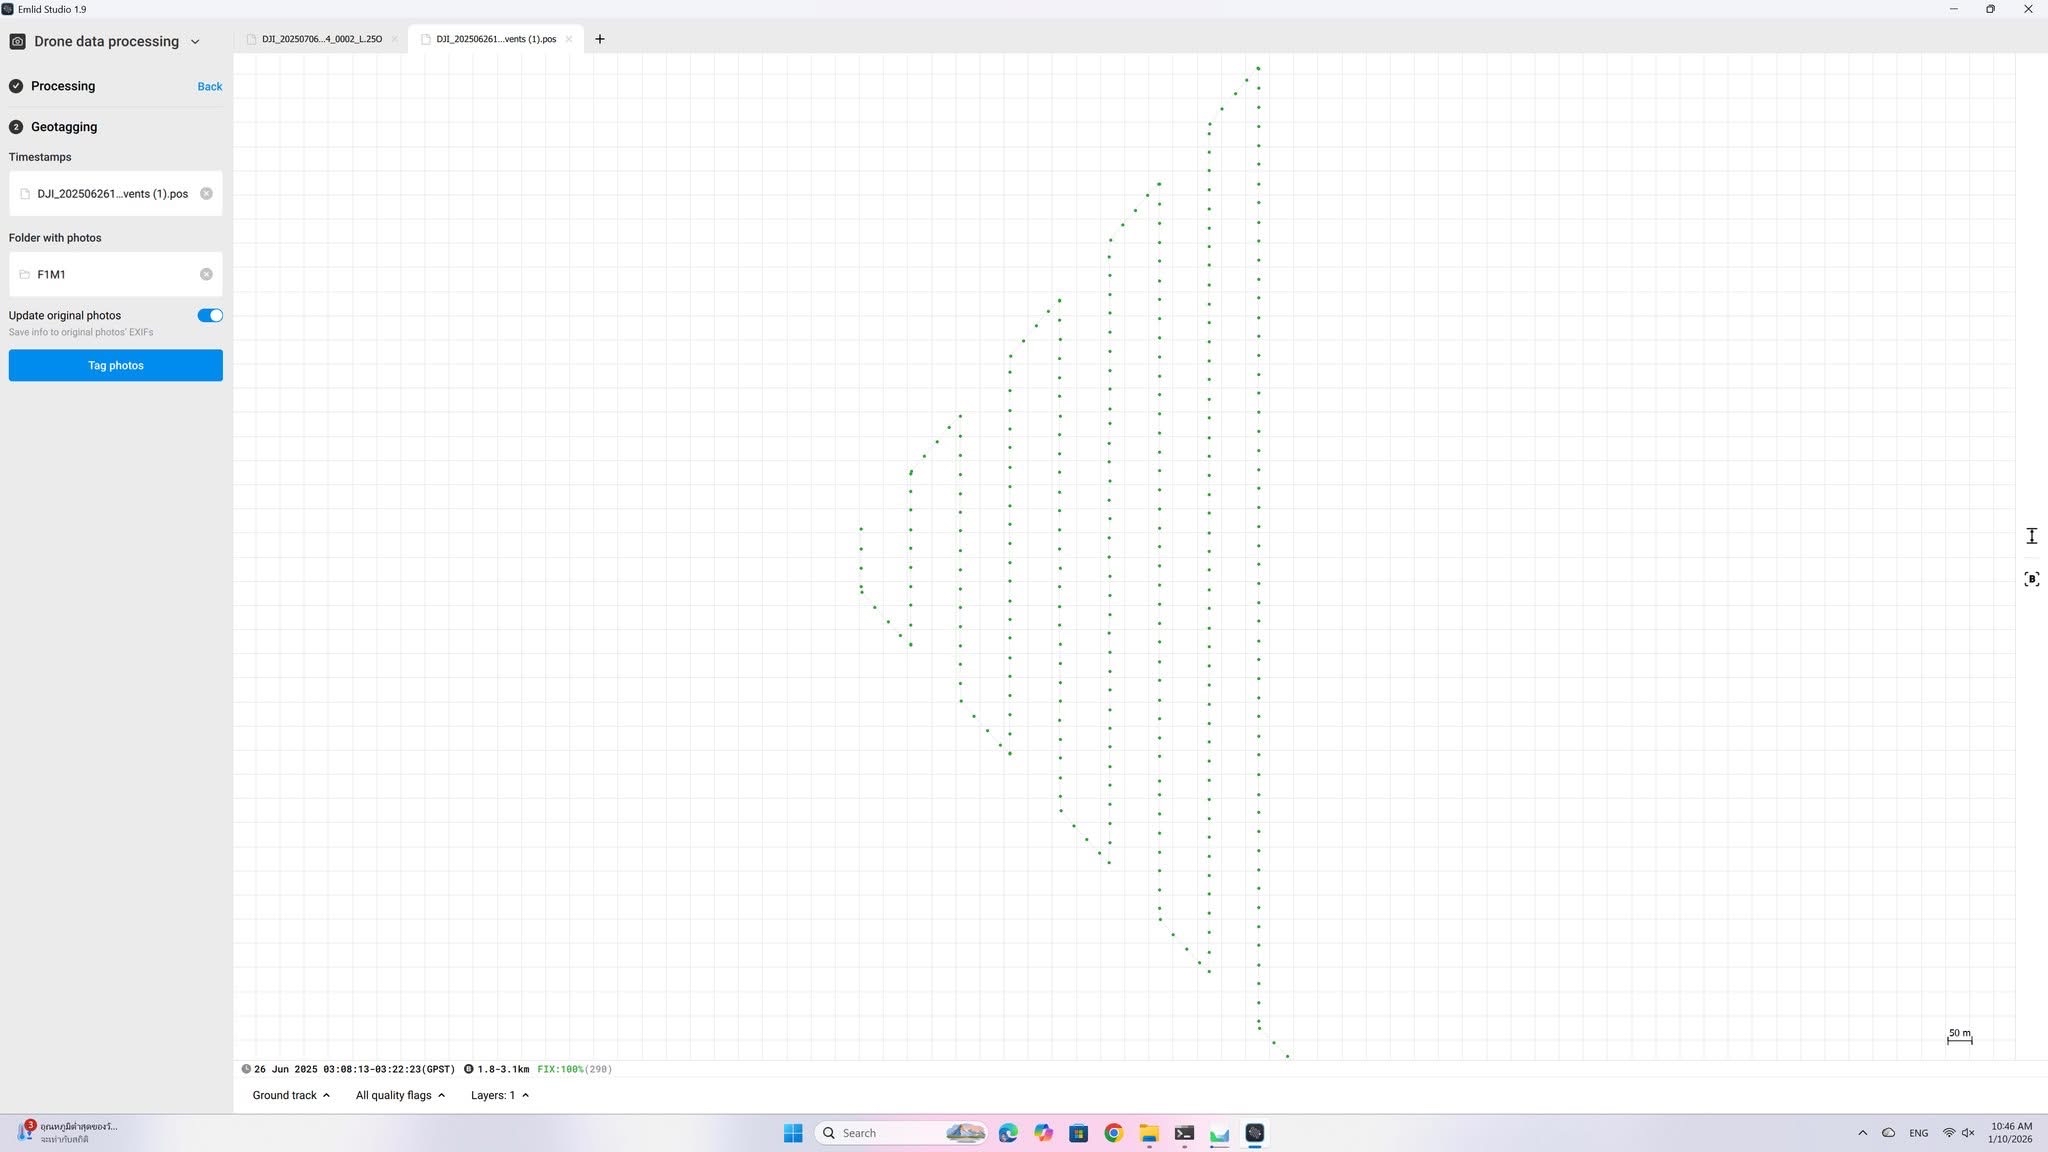The image size is (2048, 1152).
Task: Click the camera icon beside Drone data processing
Action: coord(17,42)
